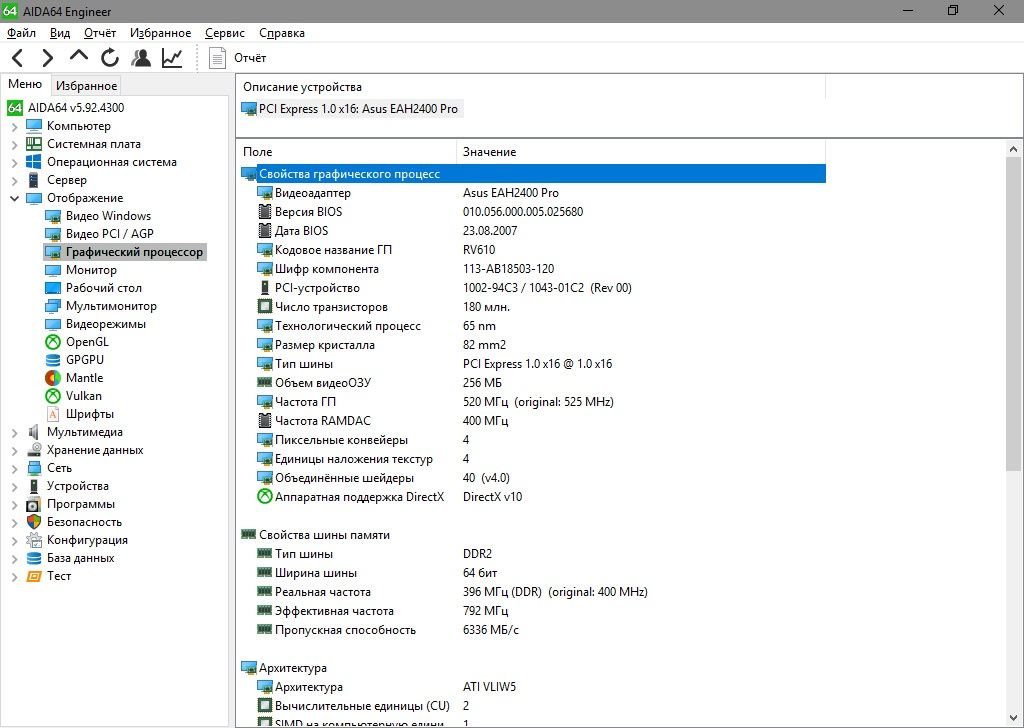Click the Хранение данных drive icon
Viewport: 1024px width, 728px height.
pyautogui.click(x=34, y=450)
